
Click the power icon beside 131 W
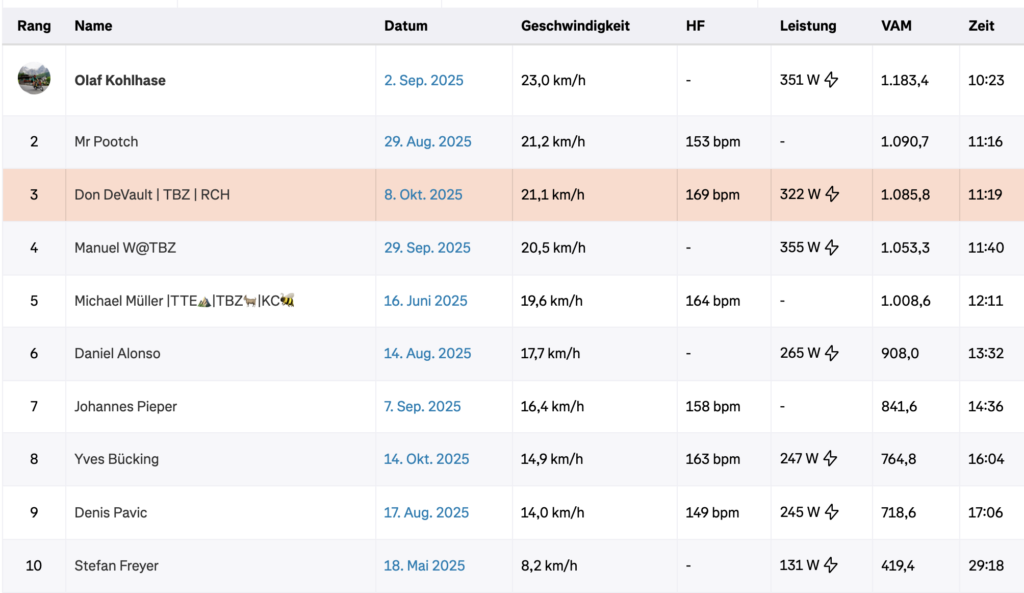pos(831,565)
